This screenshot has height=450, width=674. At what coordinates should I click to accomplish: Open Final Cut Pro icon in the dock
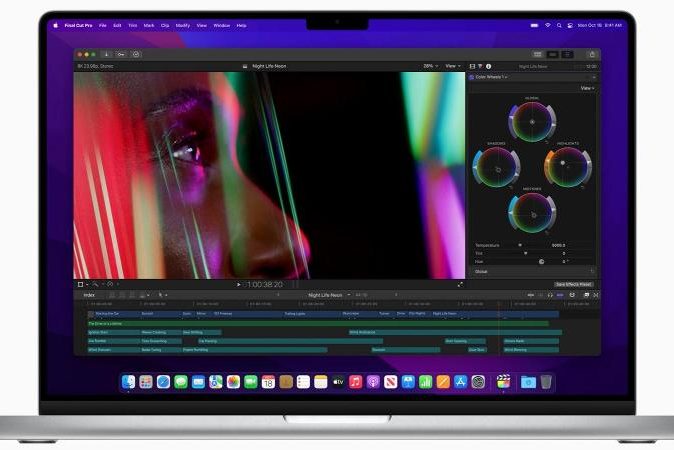point(503,382)
